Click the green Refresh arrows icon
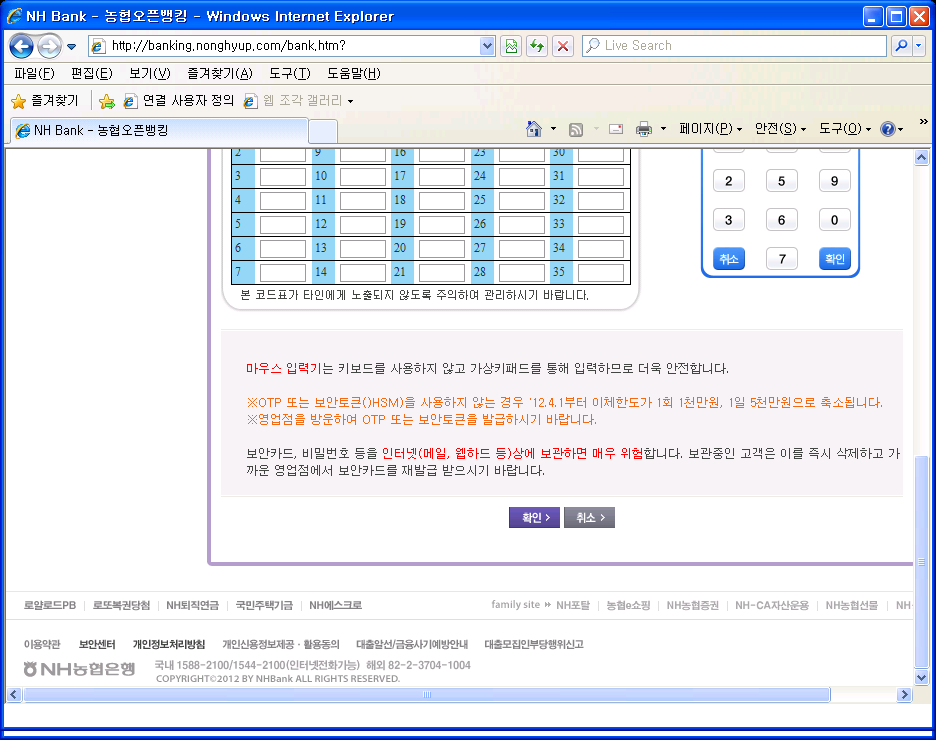The width and height of the screenshot is (936, 740). (x=537, y=46)
